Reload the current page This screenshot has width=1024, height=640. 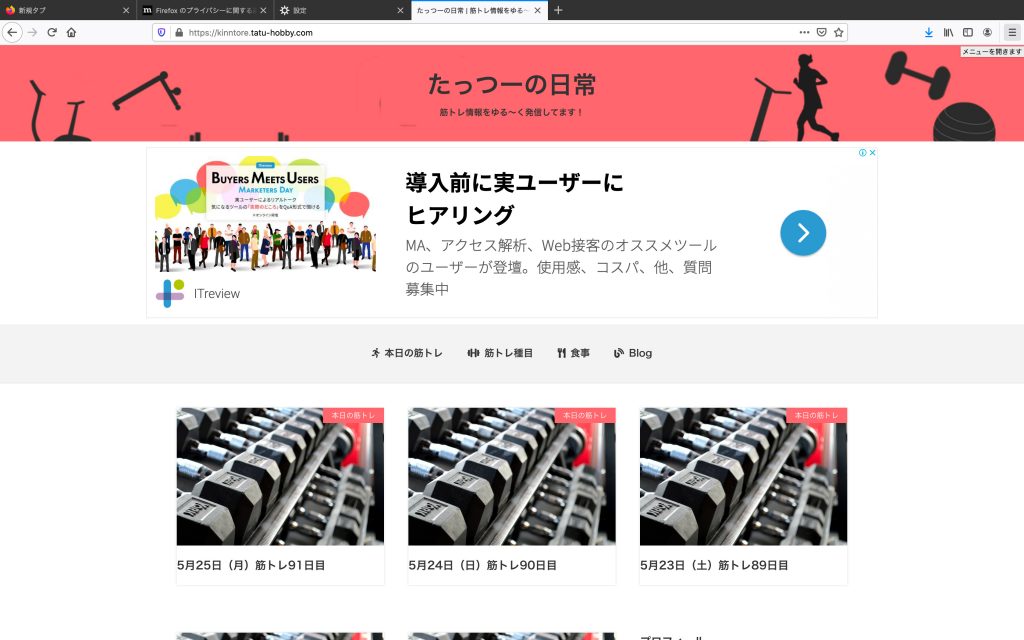52,32
